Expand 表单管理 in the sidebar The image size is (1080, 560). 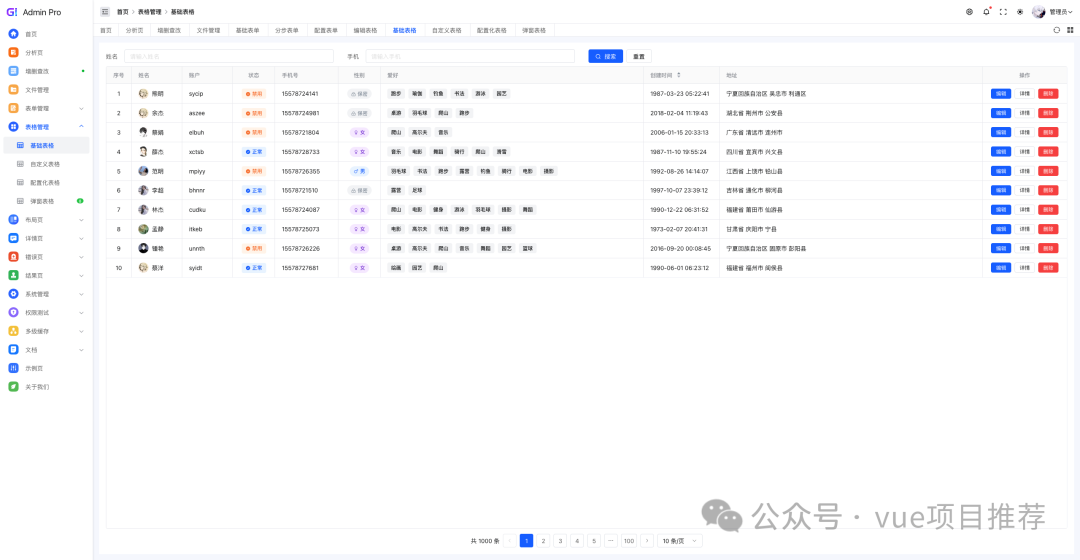pyautogui.click(x=45, y=108)
